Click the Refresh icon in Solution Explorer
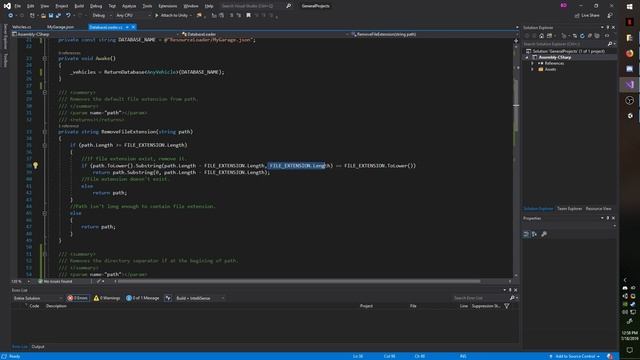640x360 pixels. tap(582, 36)
